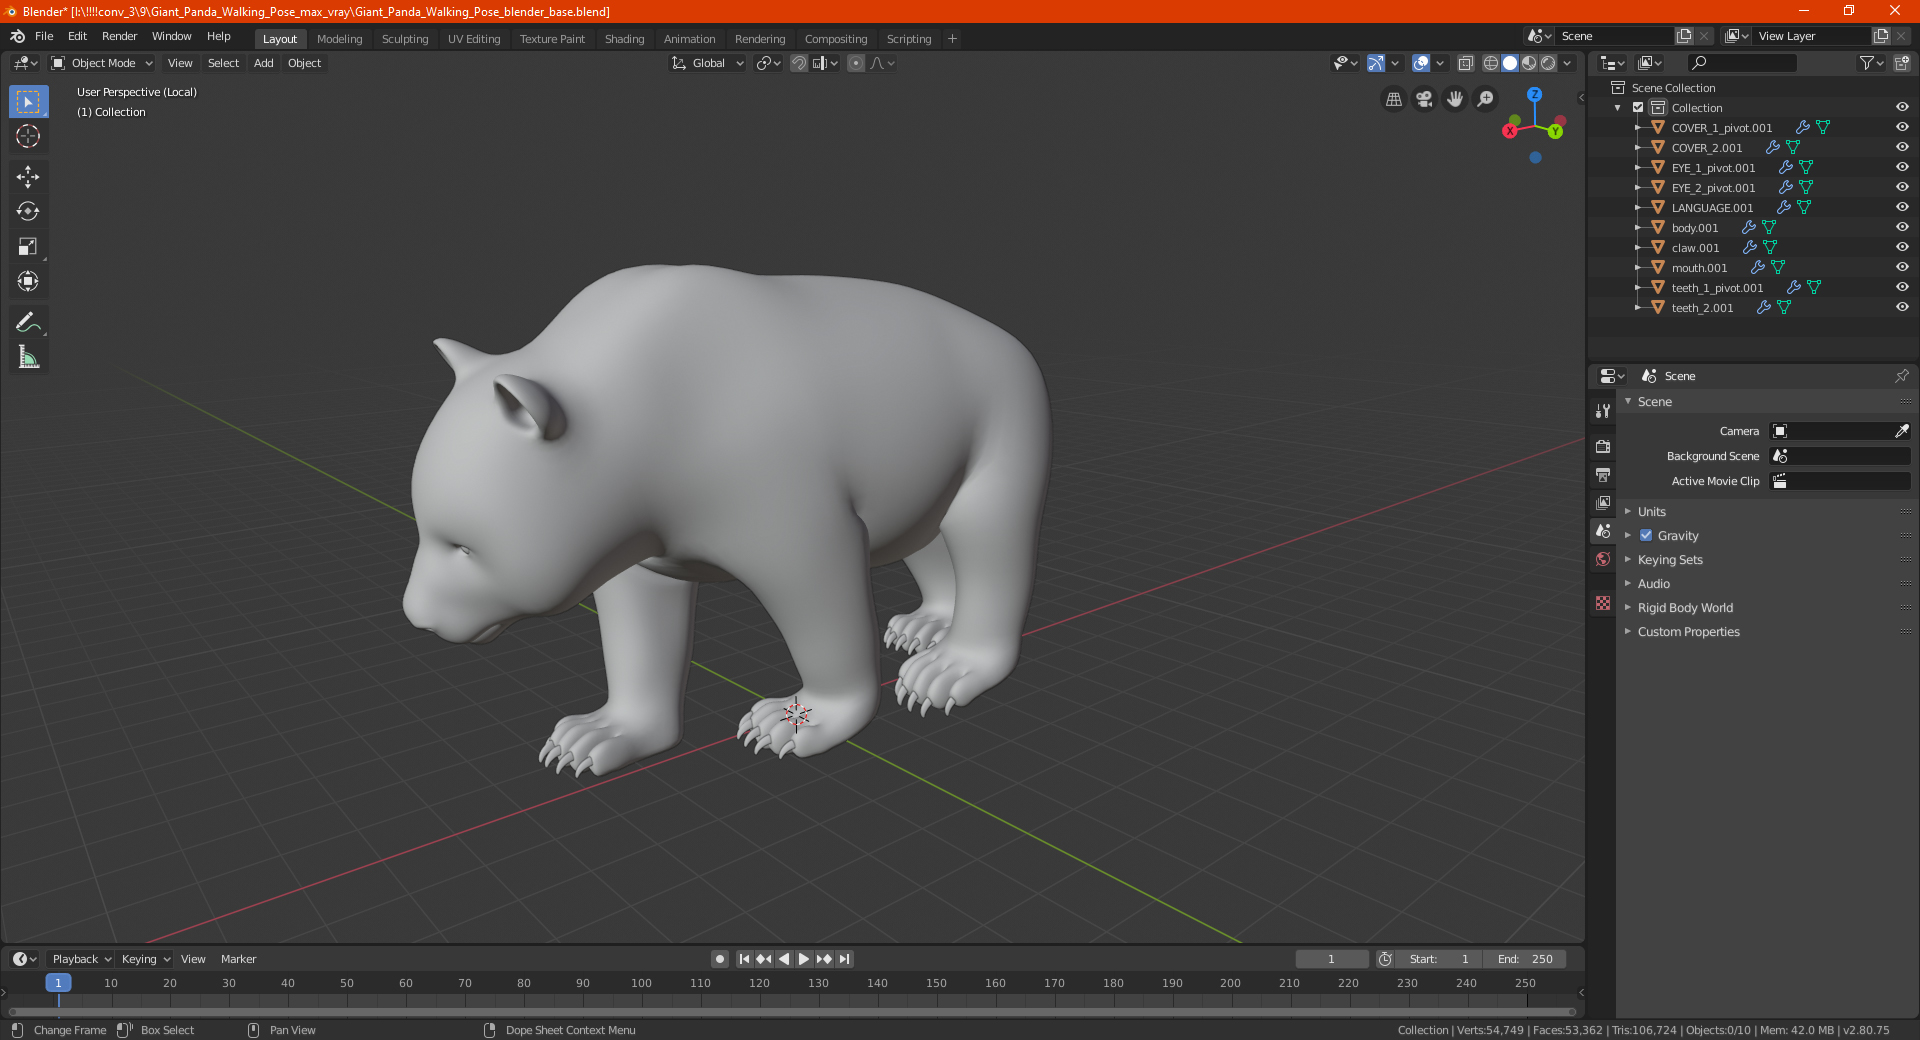Toggle X-Ray mode in viewport
Screen dimensions: 1920x1040
tap(1465, 63)
